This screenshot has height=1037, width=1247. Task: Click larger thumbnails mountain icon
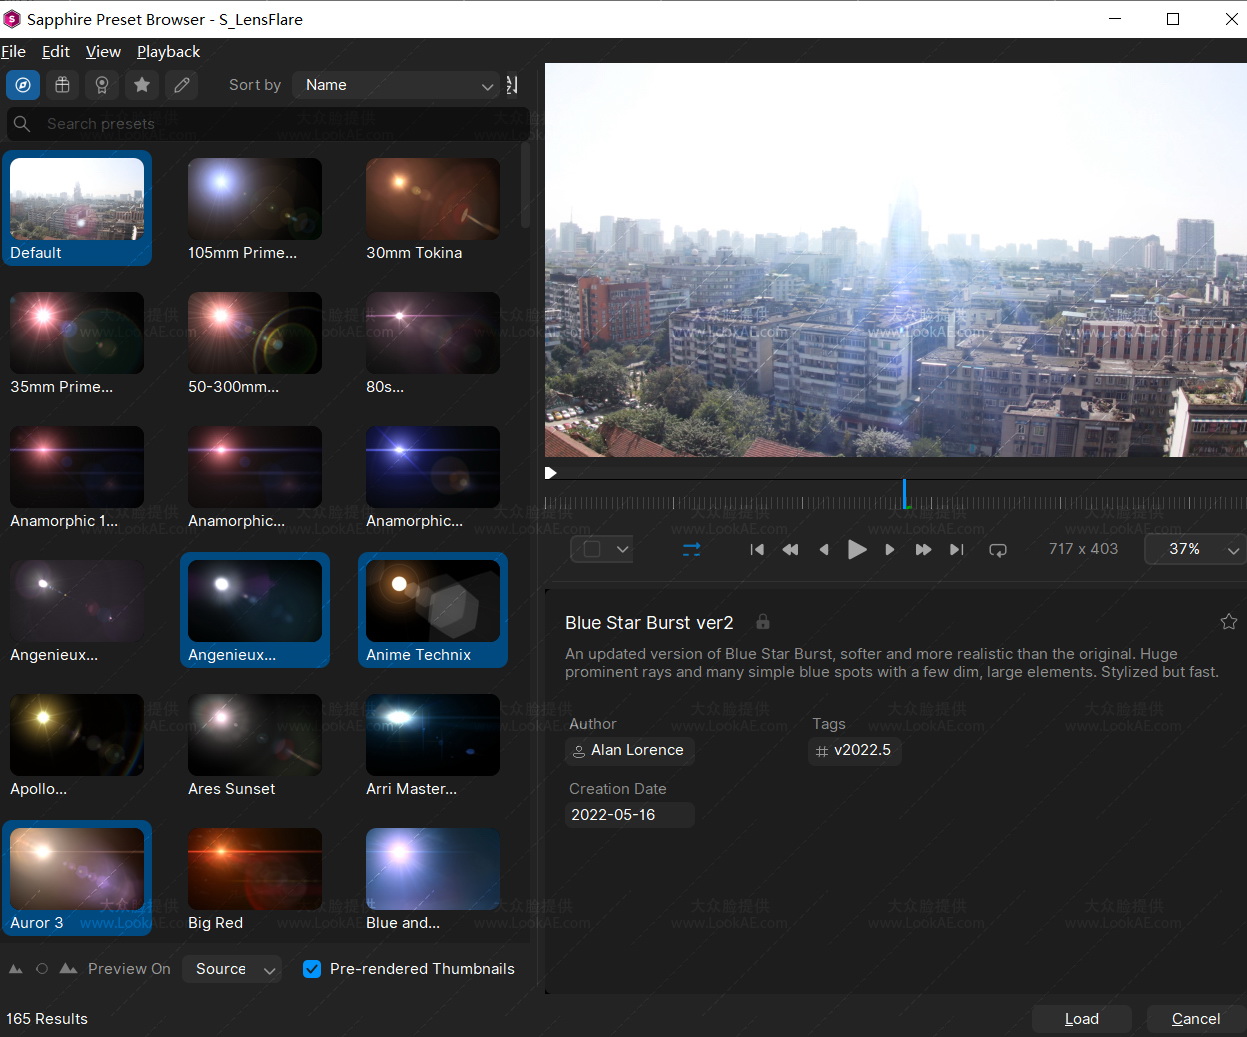tap(68, 968)
